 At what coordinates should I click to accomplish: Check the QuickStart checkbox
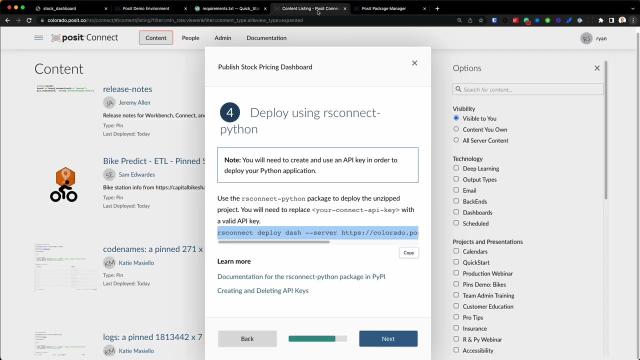point(456,262)
